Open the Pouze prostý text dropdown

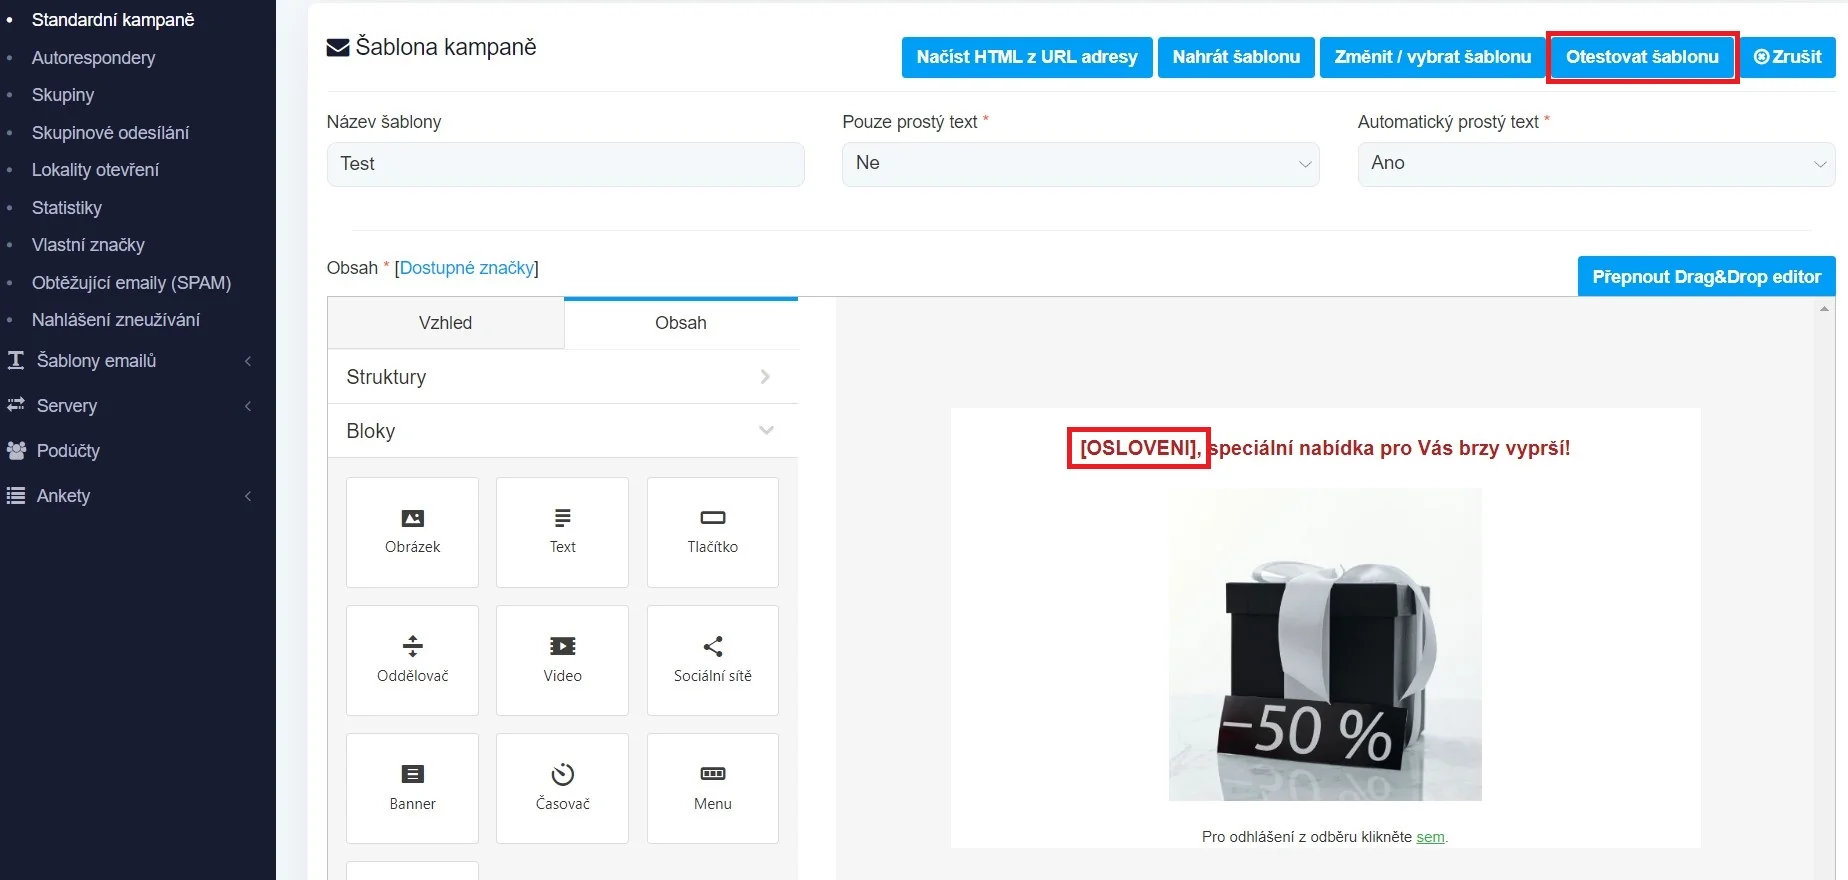[x=1080, y=164]
